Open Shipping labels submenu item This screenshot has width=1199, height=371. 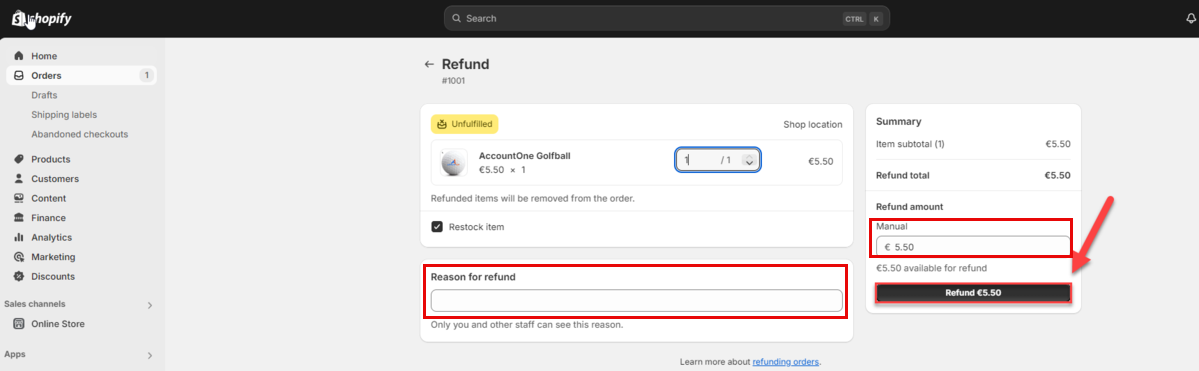[x=64, y=115]
